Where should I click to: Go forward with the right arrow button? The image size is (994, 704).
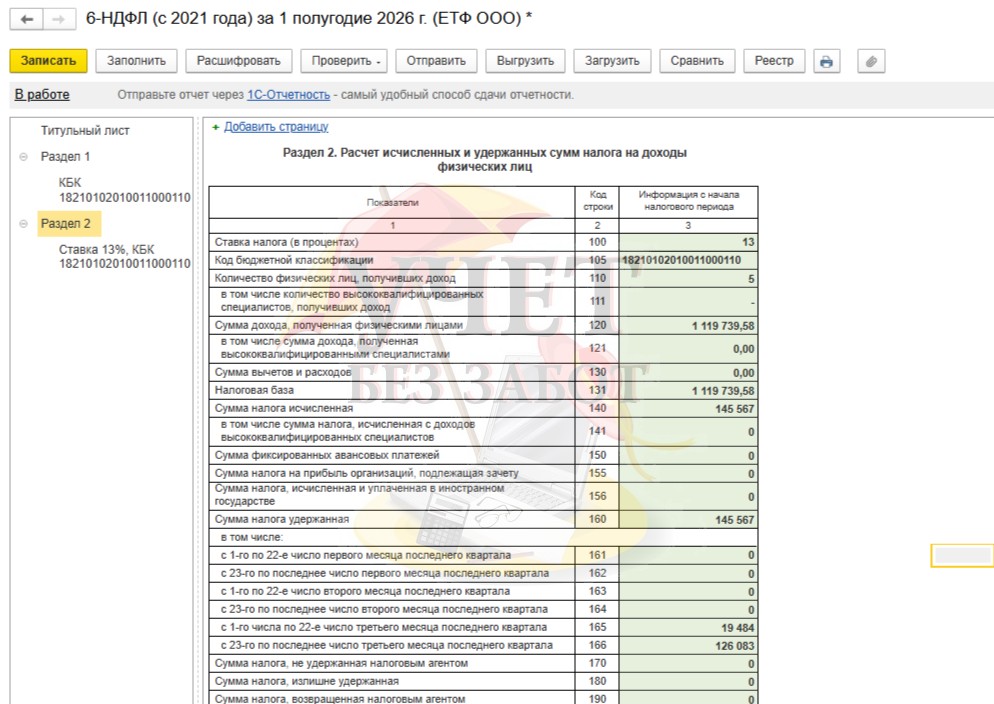pos(59,20)
